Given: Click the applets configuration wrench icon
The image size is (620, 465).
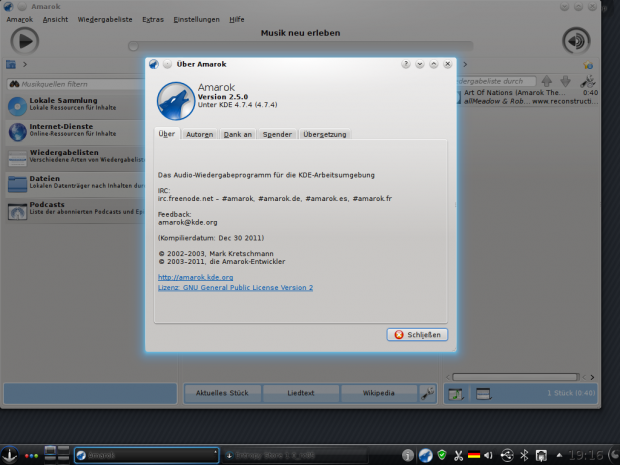Looking at the screenshot, I should point(427,393).
